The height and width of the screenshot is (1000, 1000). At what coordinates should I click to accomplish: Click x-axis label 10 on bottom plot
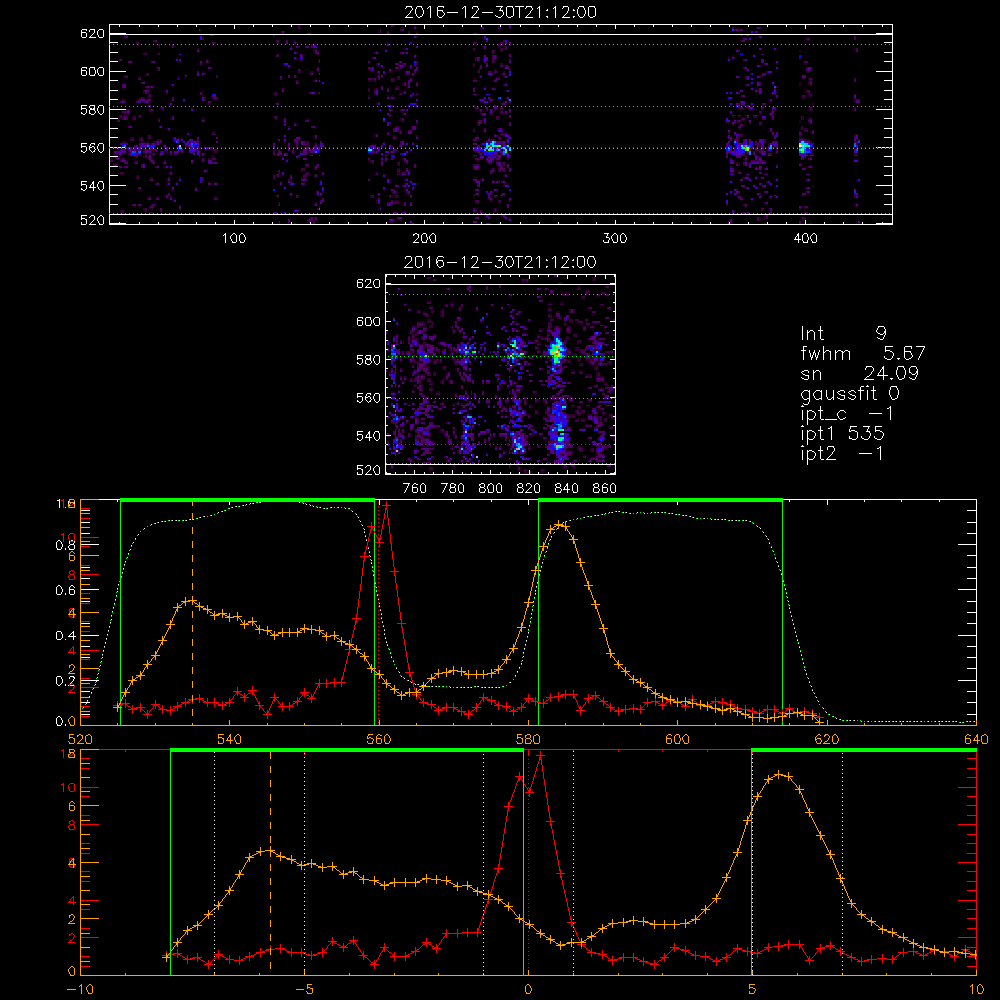coord(976,990)
